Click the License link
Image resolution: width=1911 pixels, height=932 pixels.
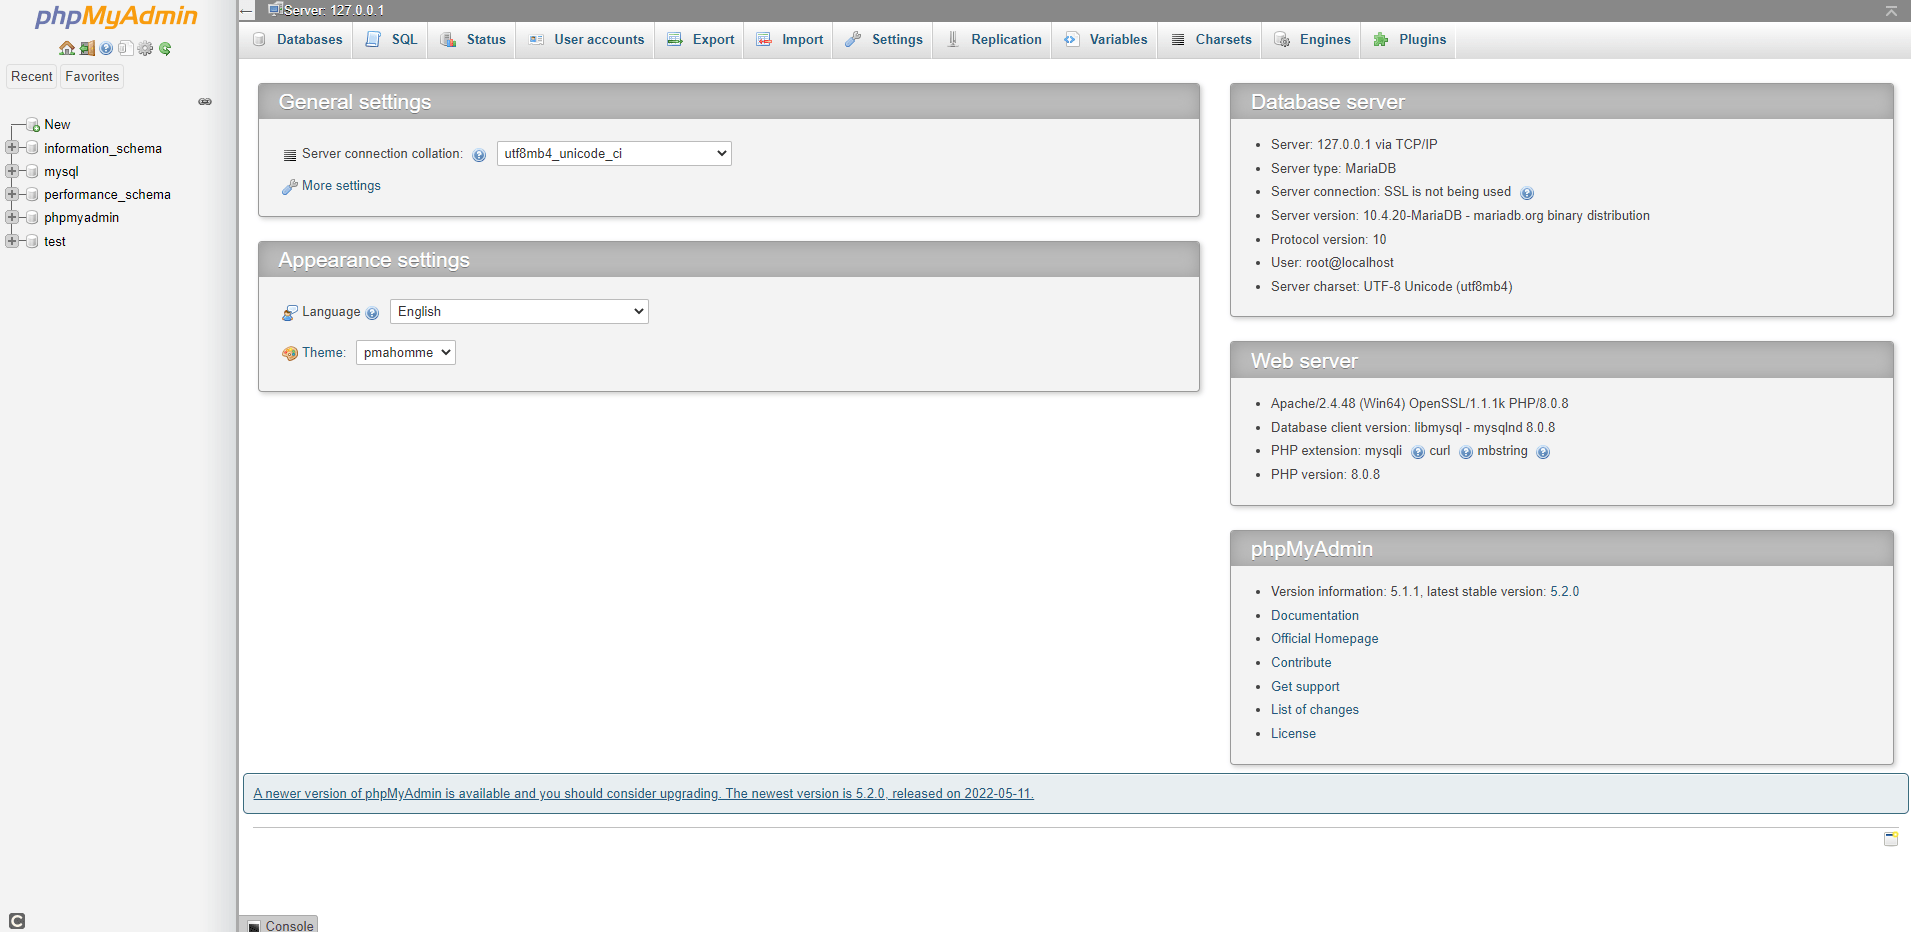(x=1293, y=734)
